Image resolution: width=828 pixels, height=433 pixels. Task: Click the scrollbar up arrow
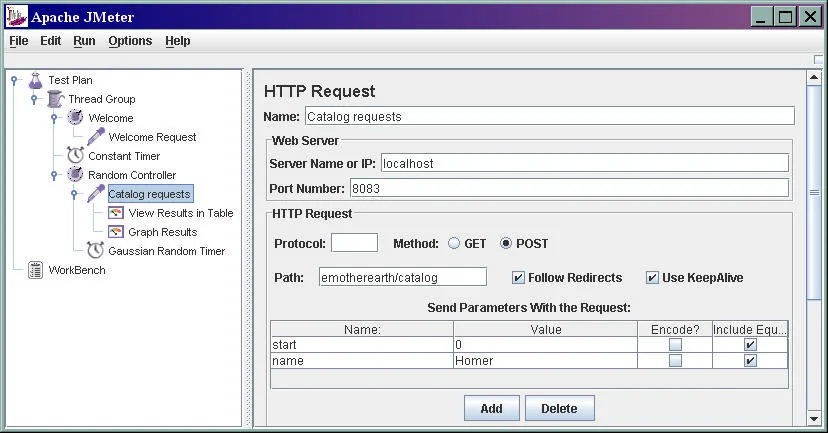click(814, 78)
